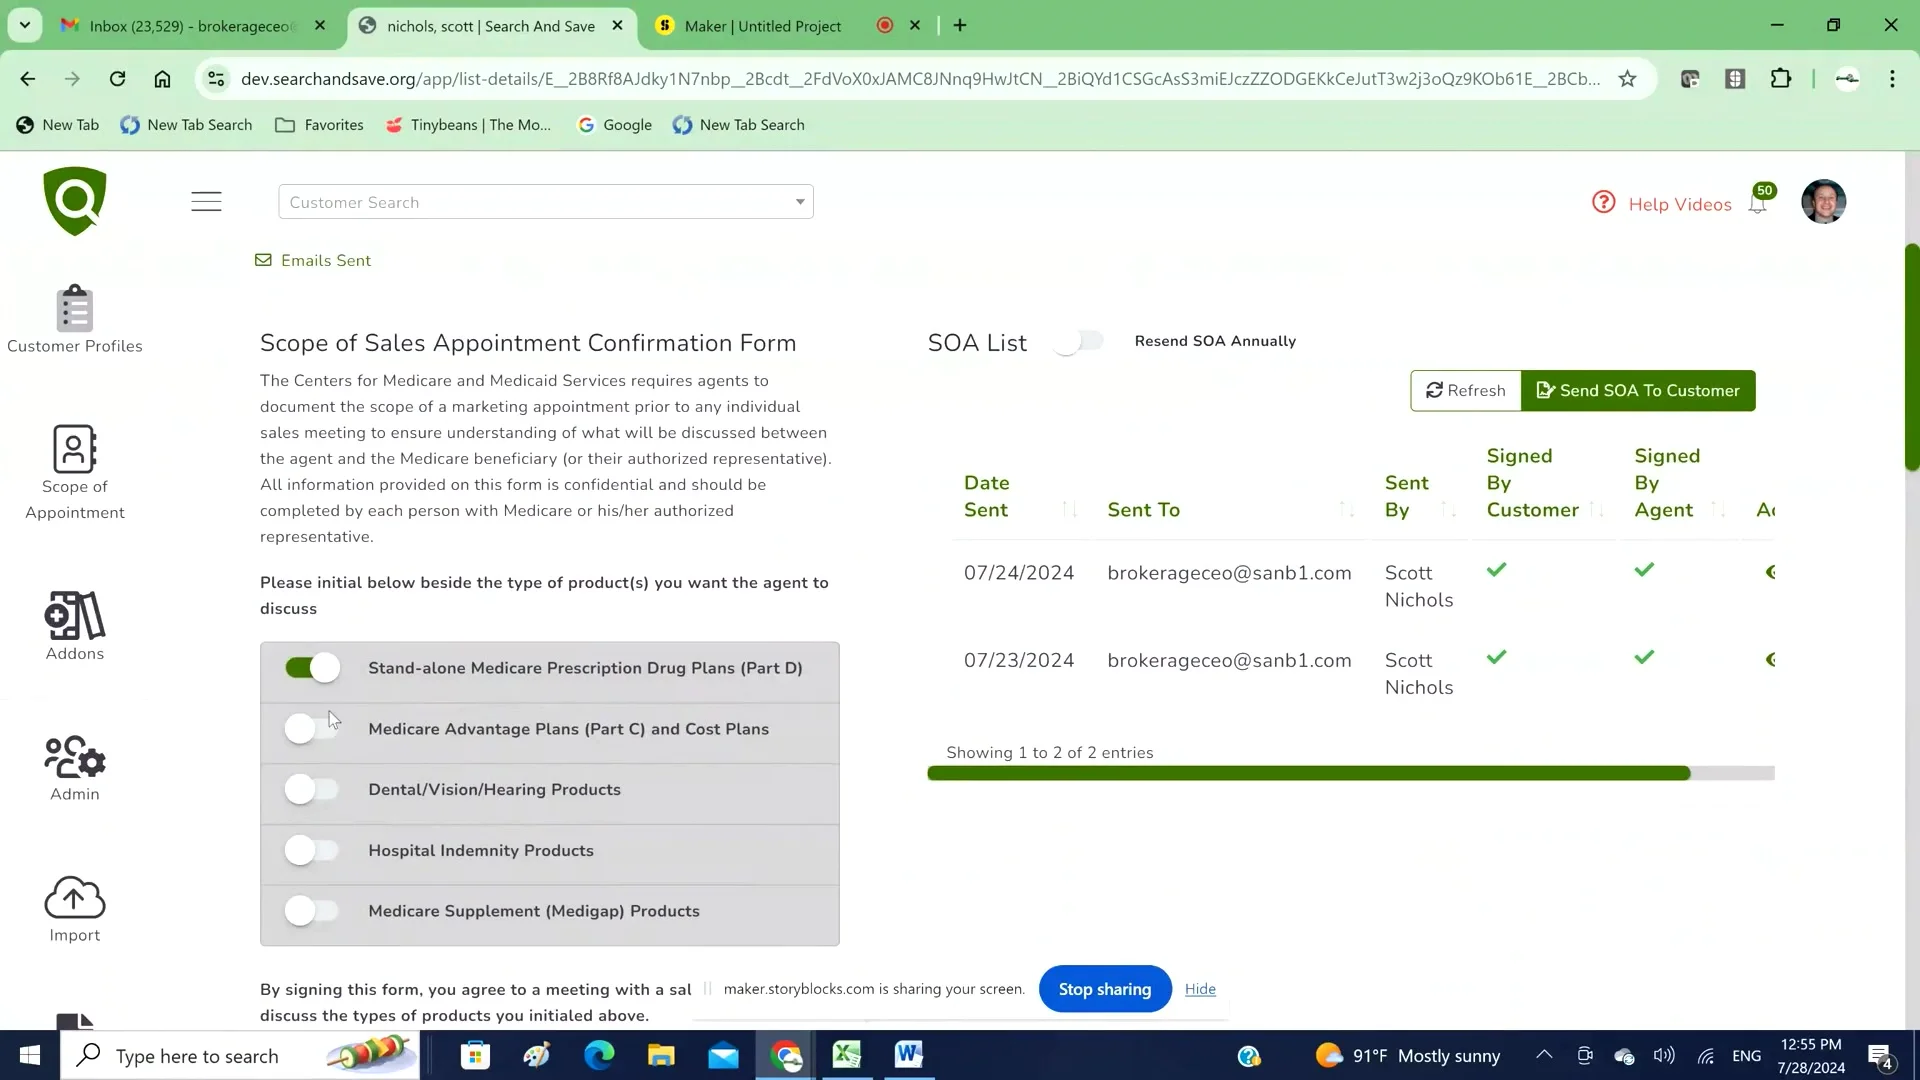Viewport: 1920px width, 1080px height.
Task: Click the Search And Save logo
Action: point(75,201)
